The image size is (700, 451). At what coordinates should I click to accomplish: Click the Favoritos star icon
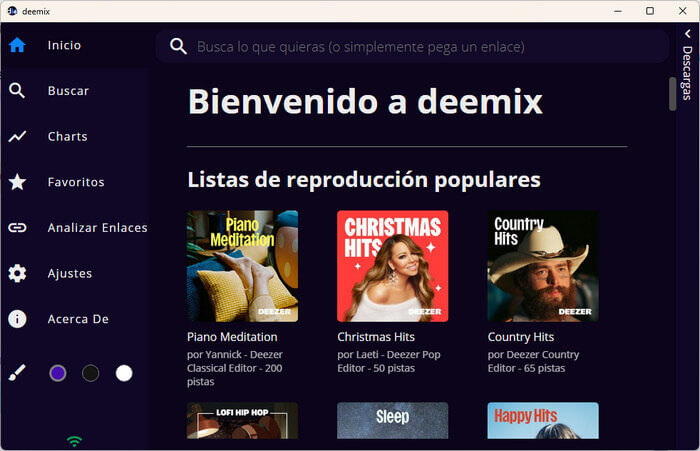click(x=17, y=182)
